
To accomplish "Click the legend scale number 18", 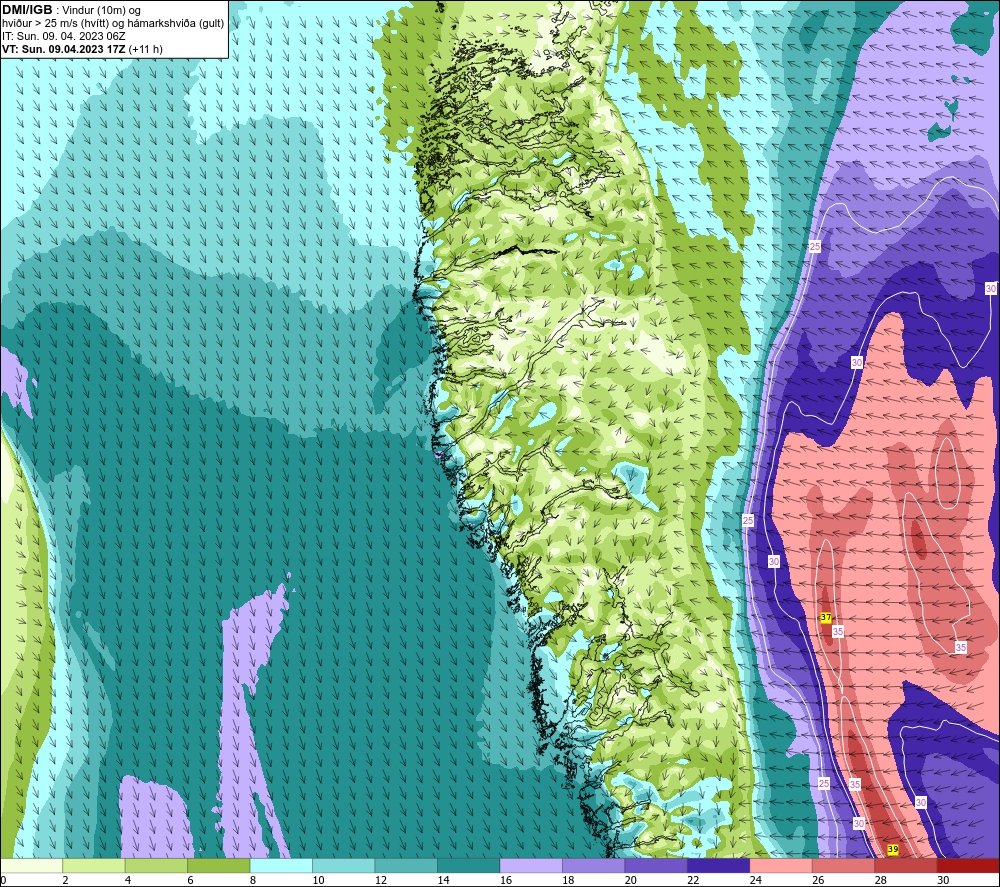I will pyautogui.click(x=568, y=880).
